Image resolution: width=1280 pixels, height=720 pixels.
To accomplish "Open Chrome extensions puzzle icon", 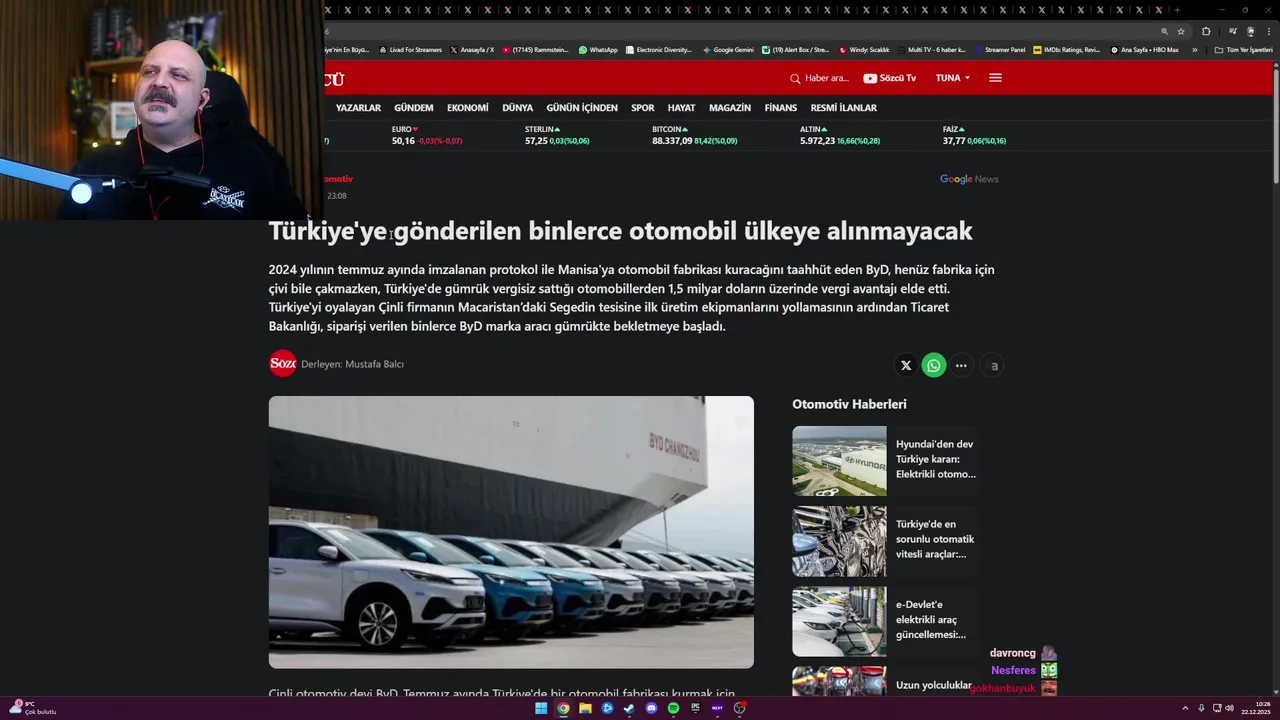I will pos(1206,31).
